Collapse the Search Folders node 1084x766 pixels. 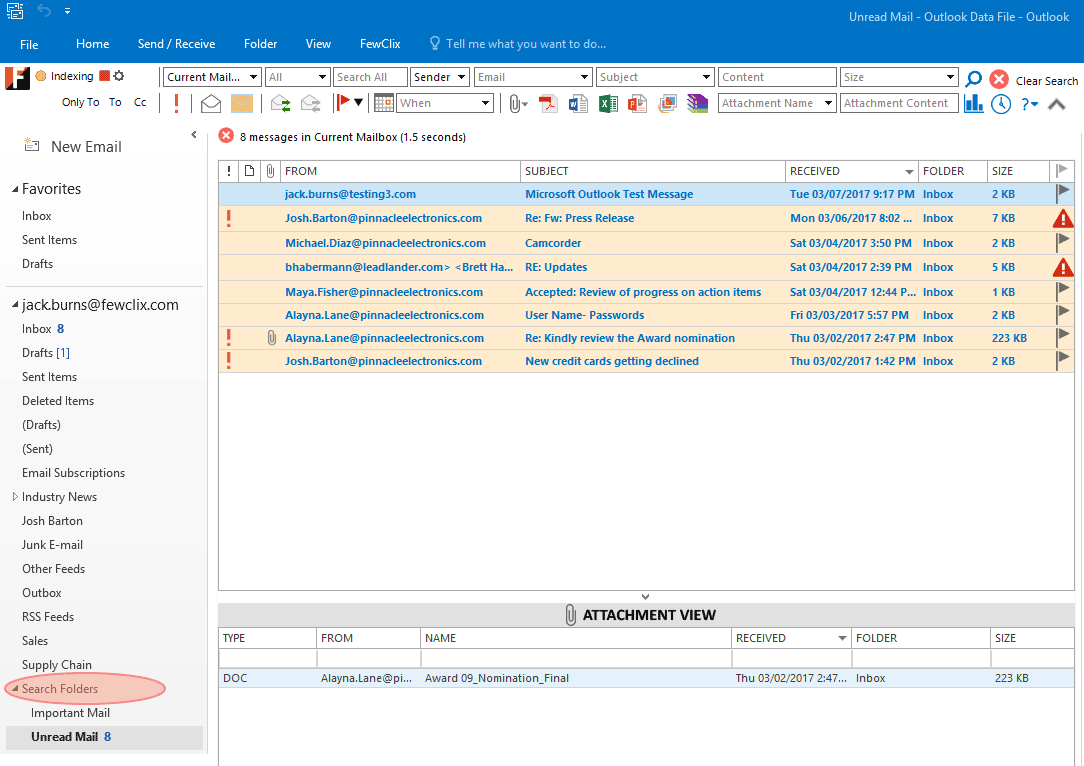[15, 689]
